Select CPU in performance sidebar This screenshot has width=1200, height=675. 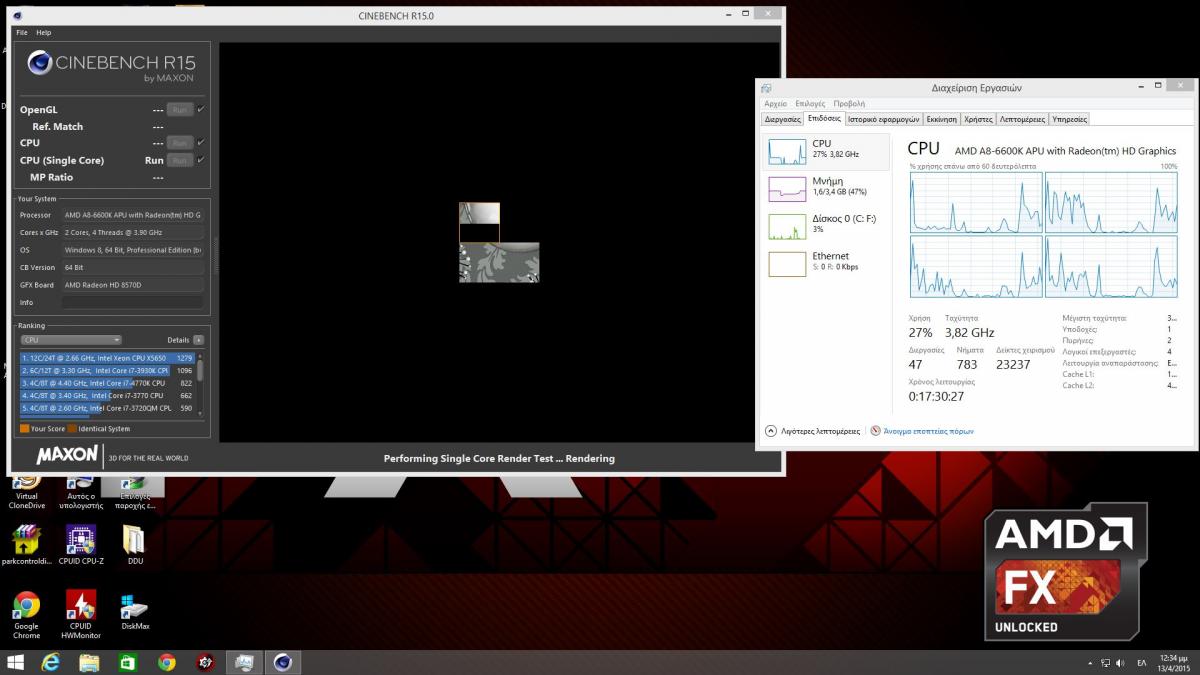click(x=826, y=150)
